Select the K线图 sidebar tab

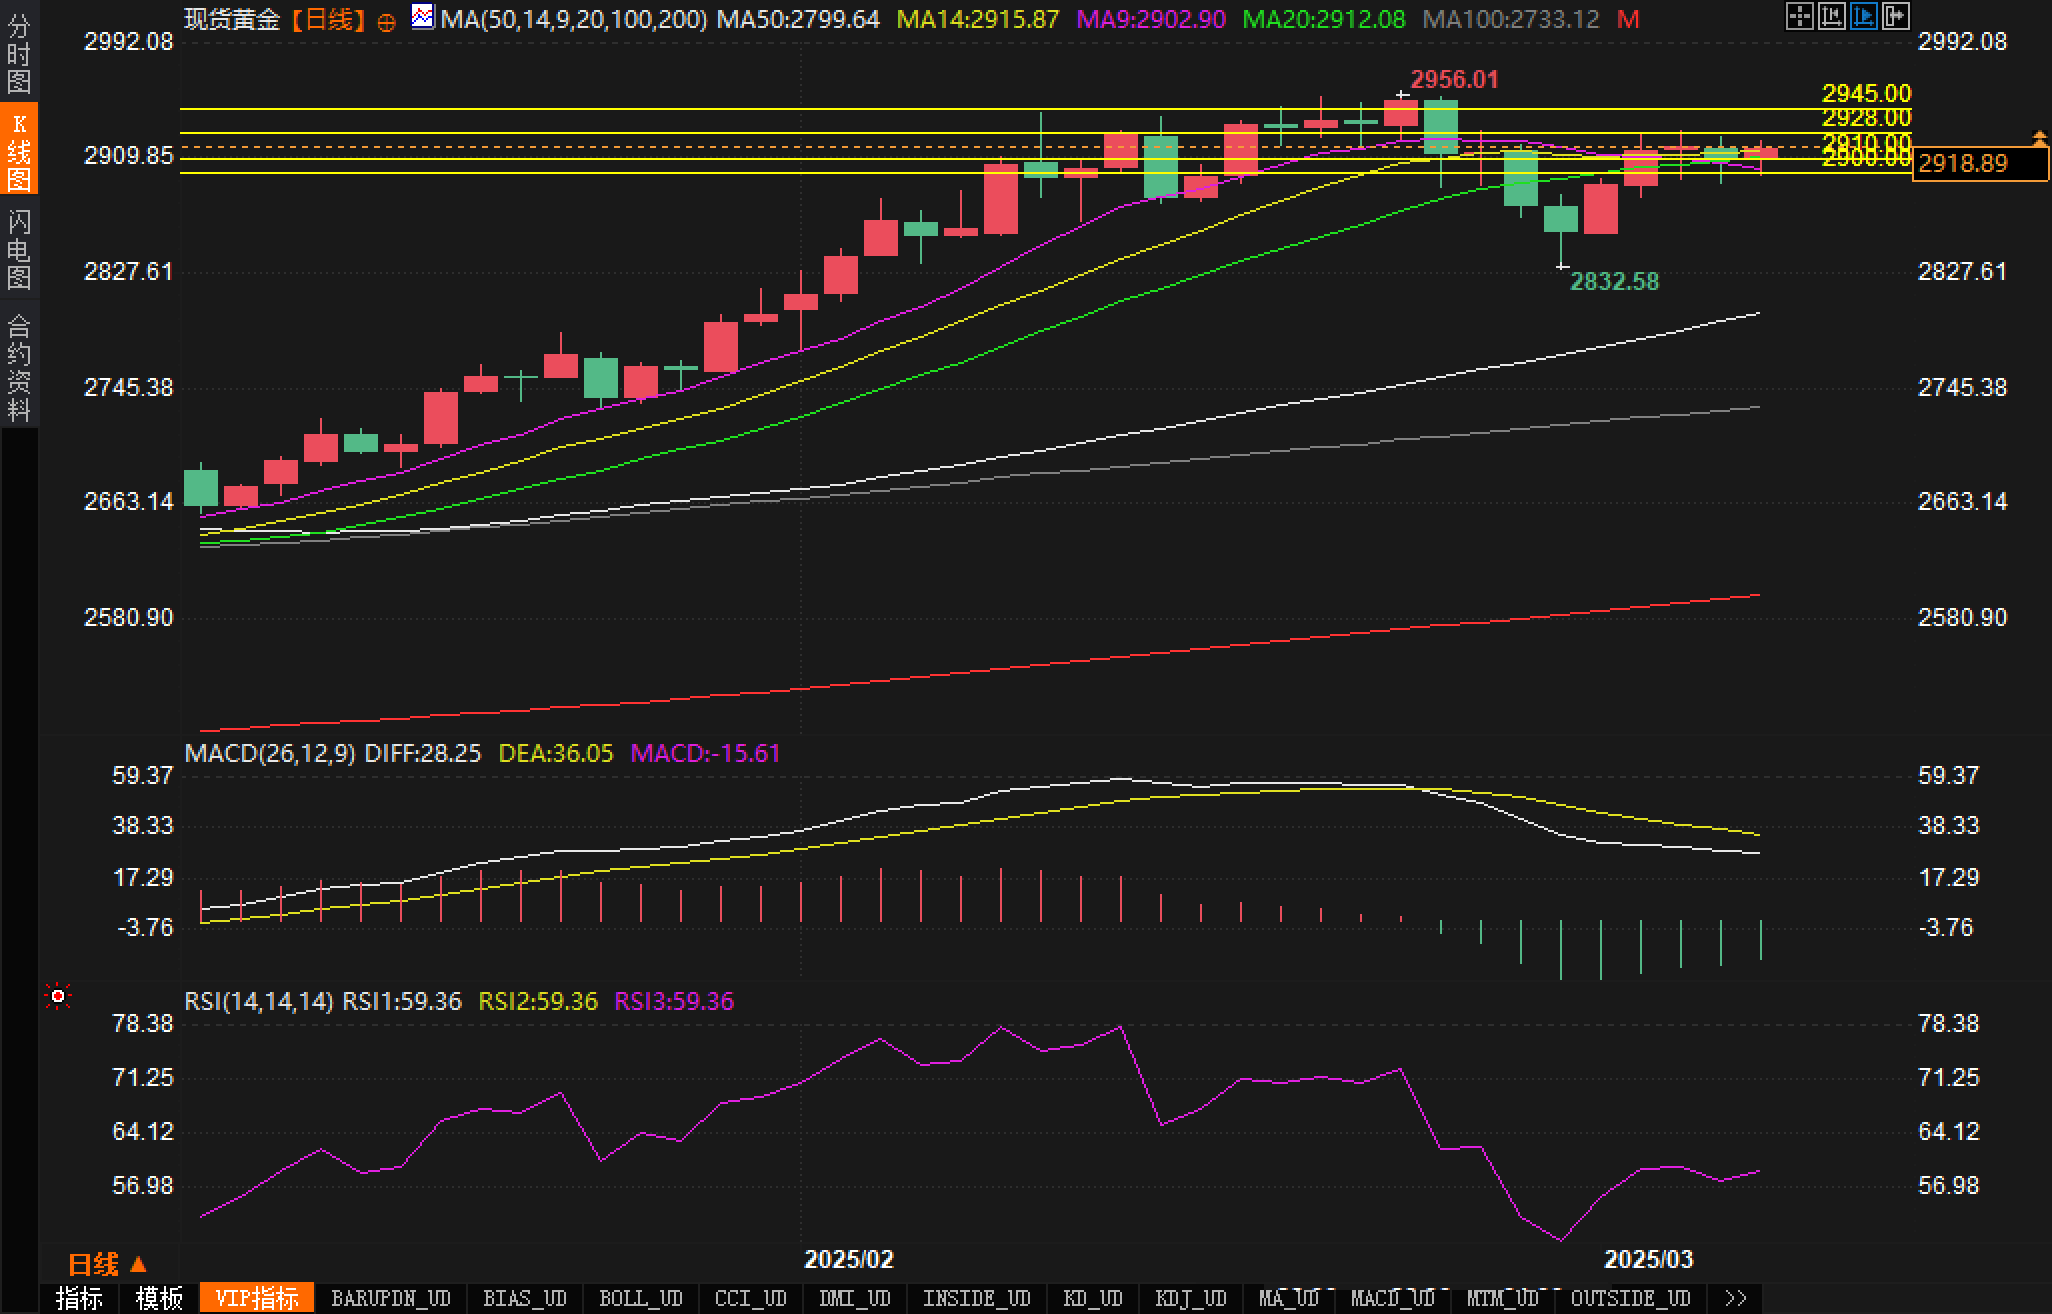coord(19,150)
